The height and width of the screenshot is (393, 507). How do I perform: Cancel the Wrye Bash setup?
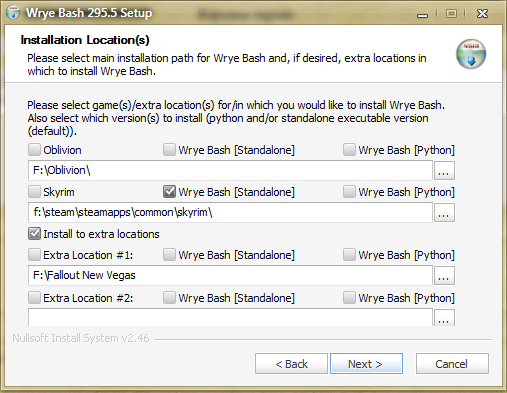[452, 364]
